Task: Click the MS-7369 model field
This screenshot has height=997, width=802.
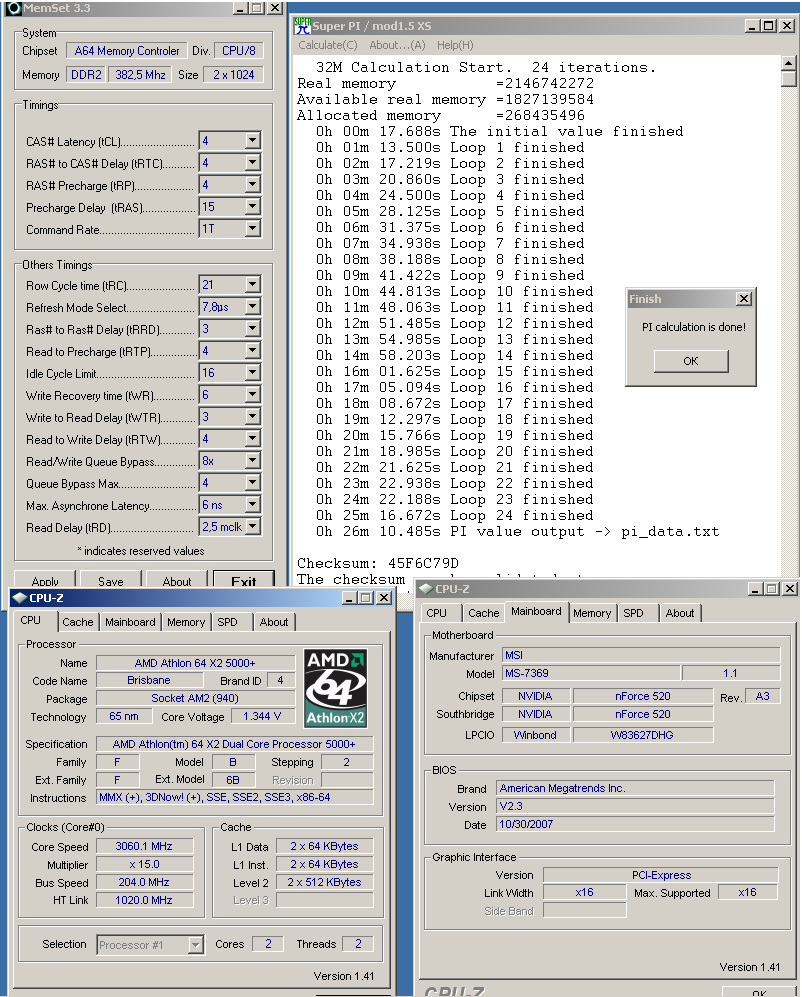Action: 591,673
